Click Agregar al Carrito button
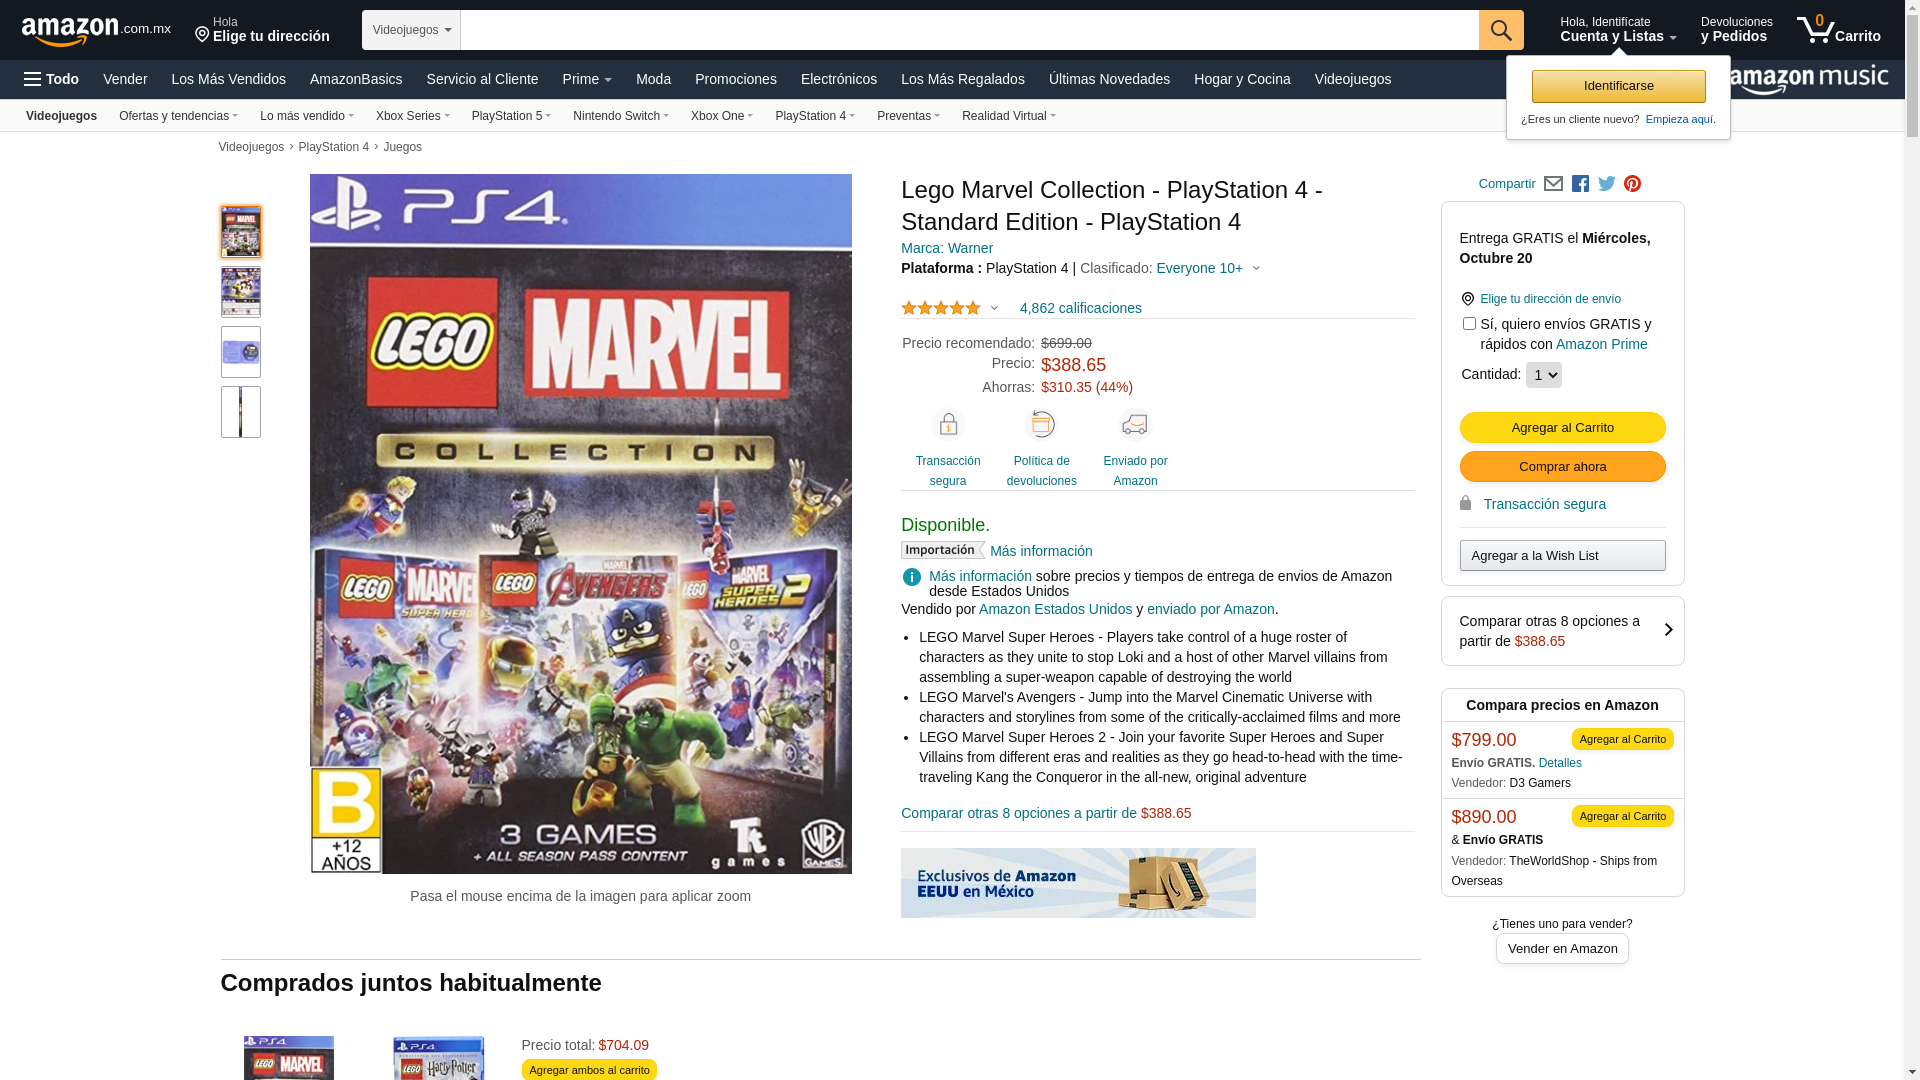This screenshot has height=1080, width=1920. [1562, 427]
